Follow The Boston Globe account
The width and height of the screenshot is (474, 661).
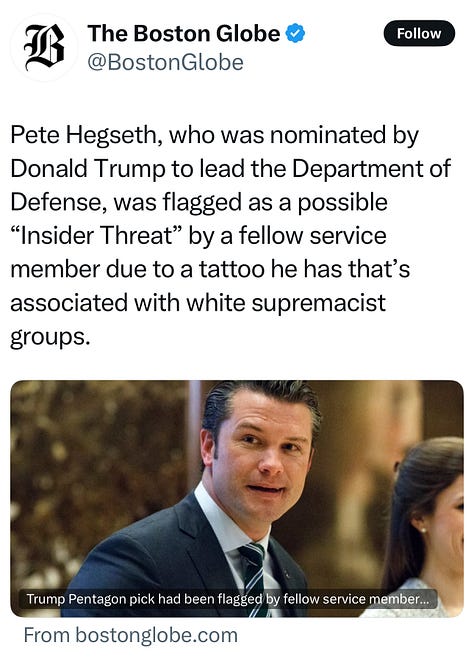coord(419,33)
